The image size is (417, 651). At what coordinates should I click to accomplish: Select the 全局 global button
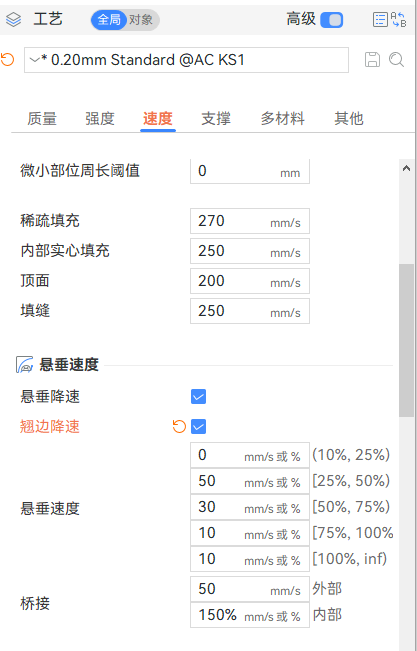click(109, 20)
